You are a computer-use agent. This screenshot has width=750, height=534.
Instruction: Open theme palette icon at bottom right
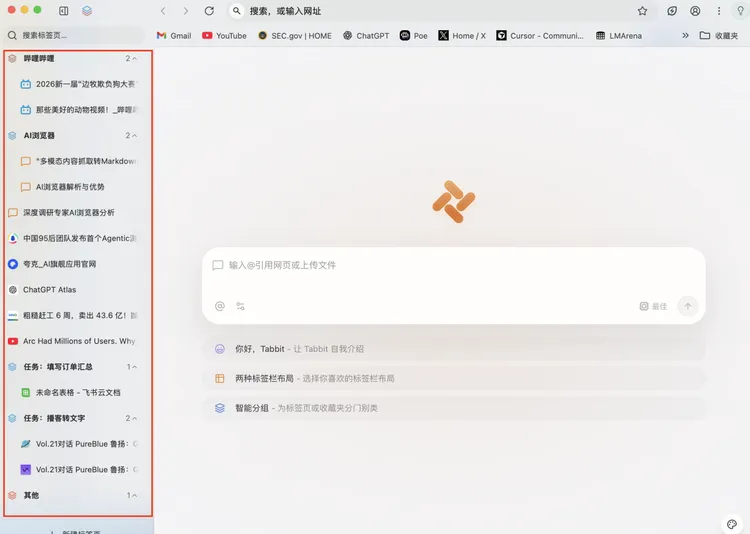(x=732, y=524)
